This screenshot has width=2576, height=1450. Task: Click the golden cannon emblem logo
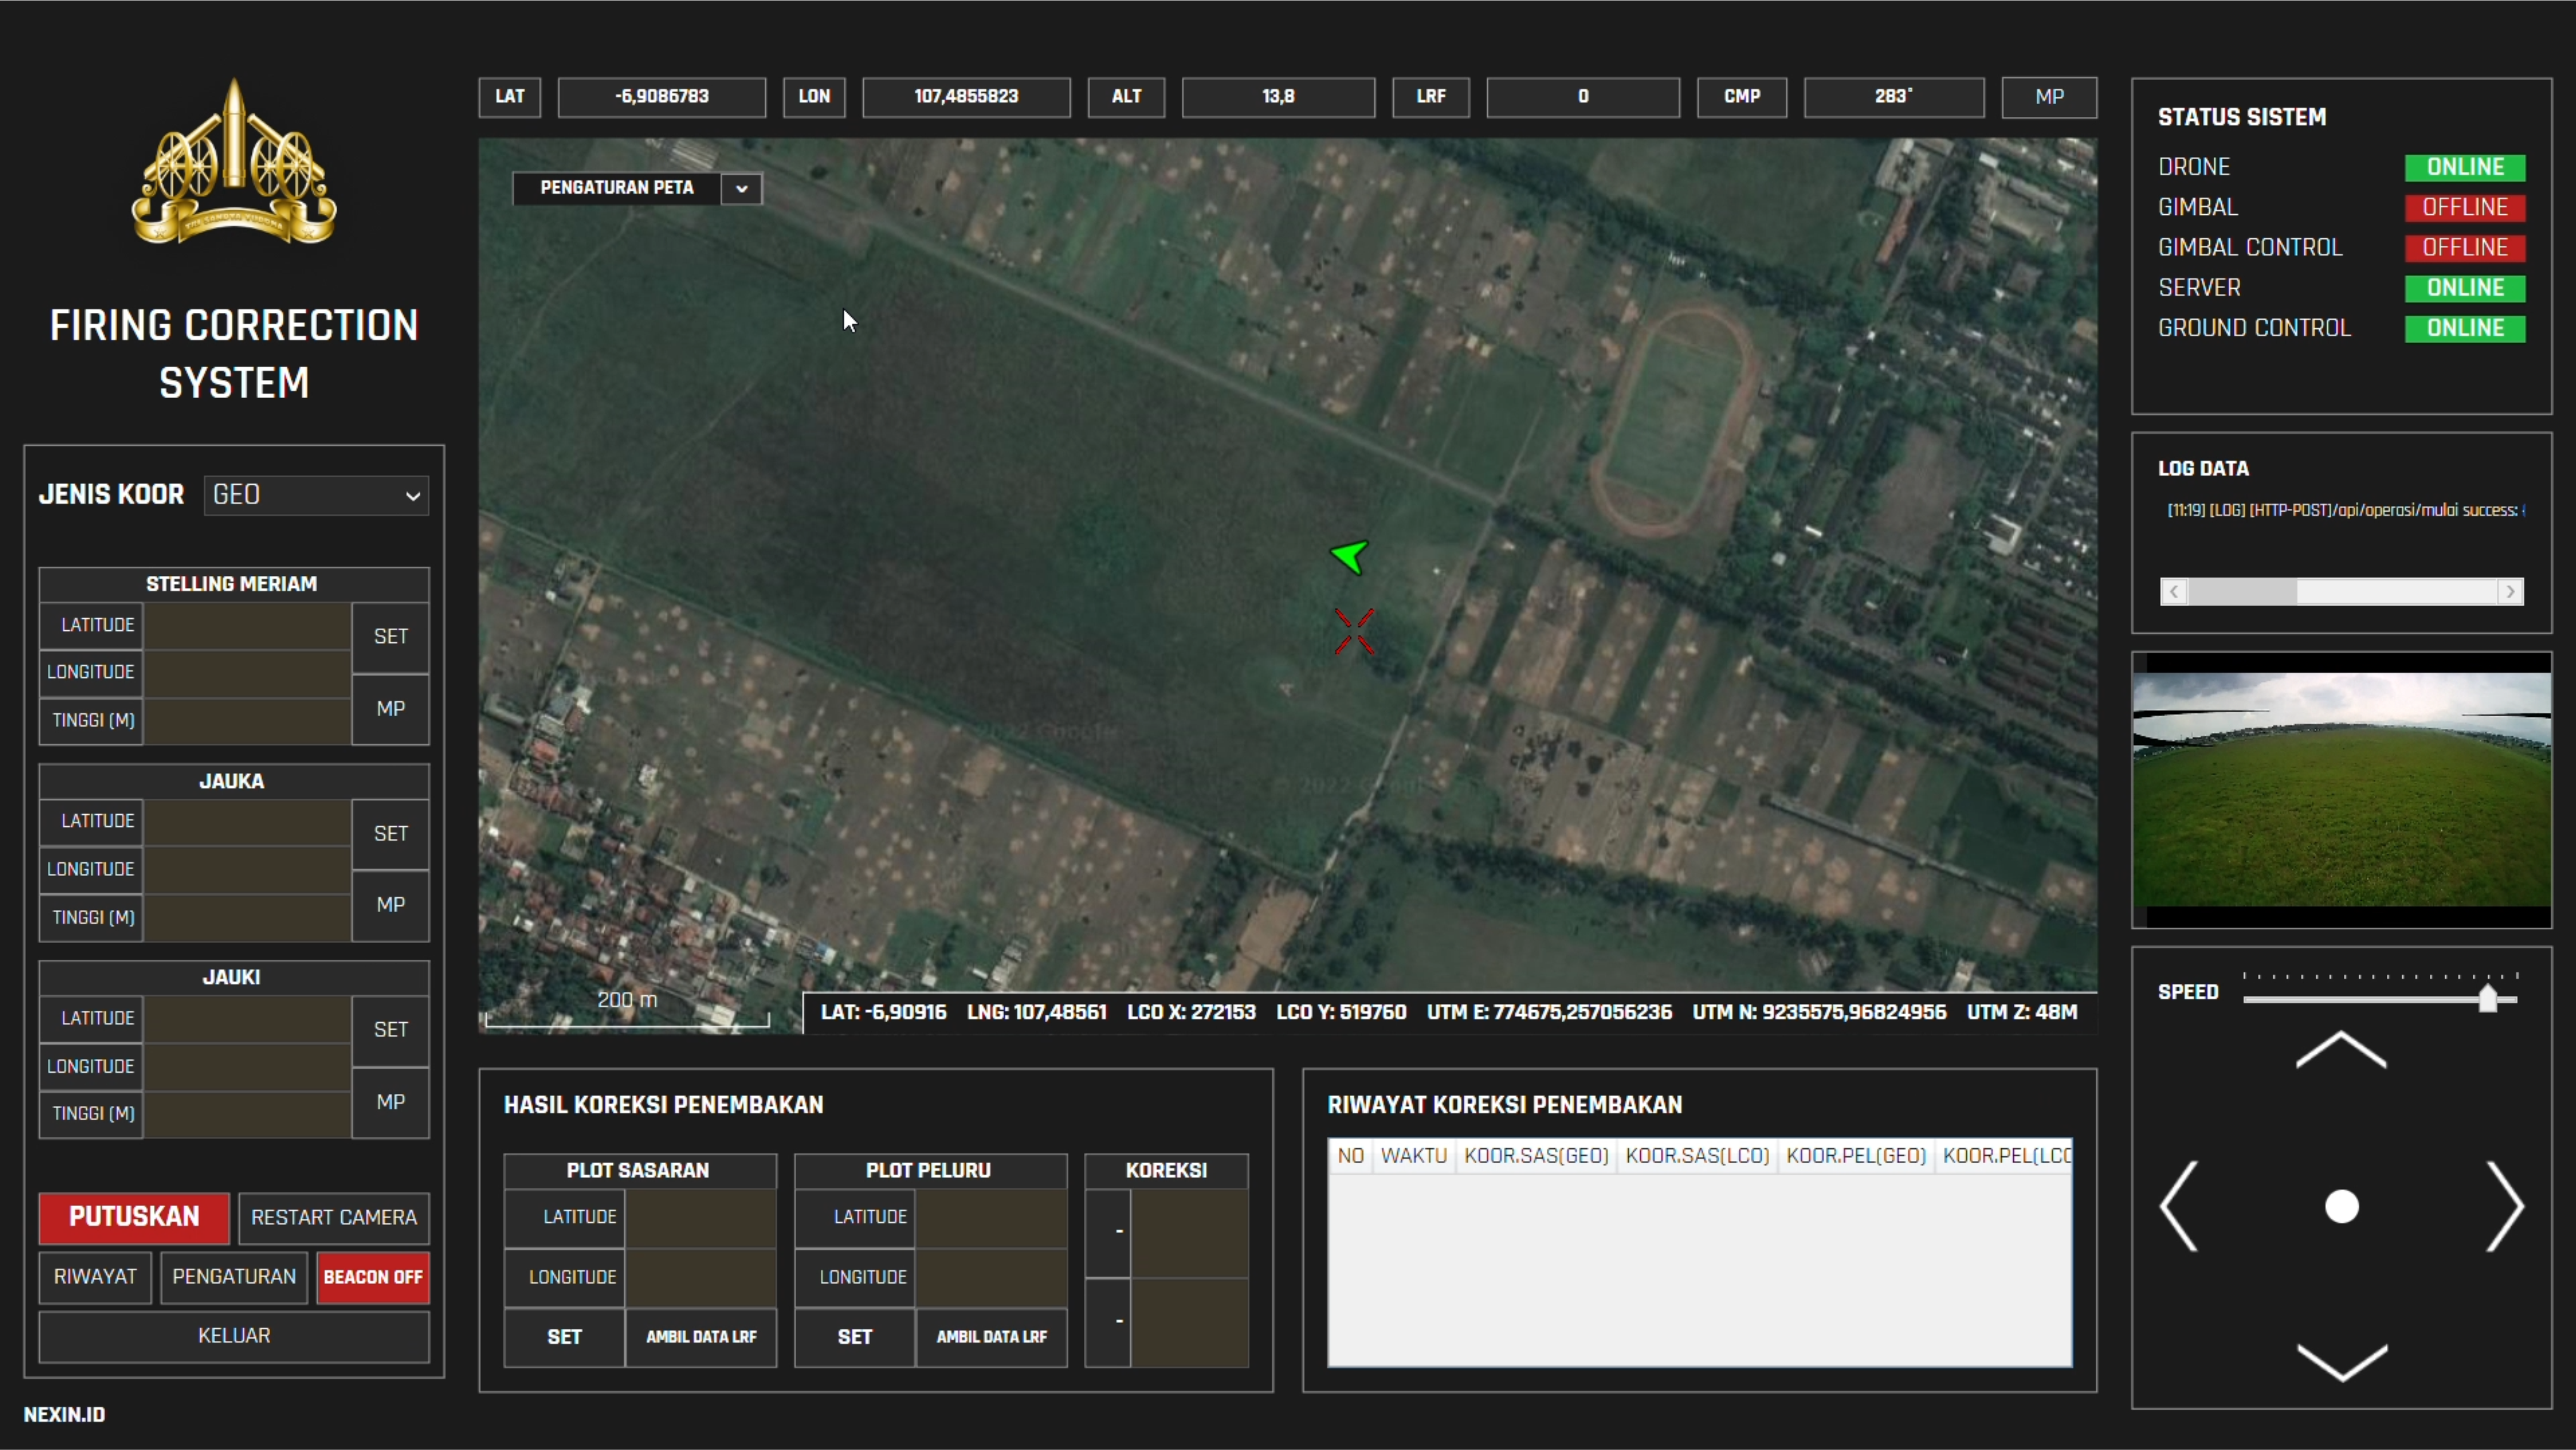234,163
